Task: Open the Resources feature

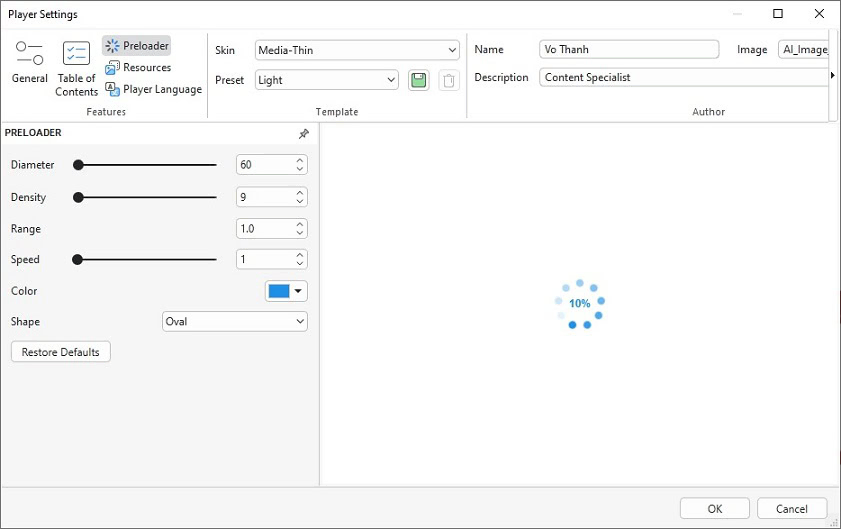Action: pyautogui.click(x=138, y=68)
